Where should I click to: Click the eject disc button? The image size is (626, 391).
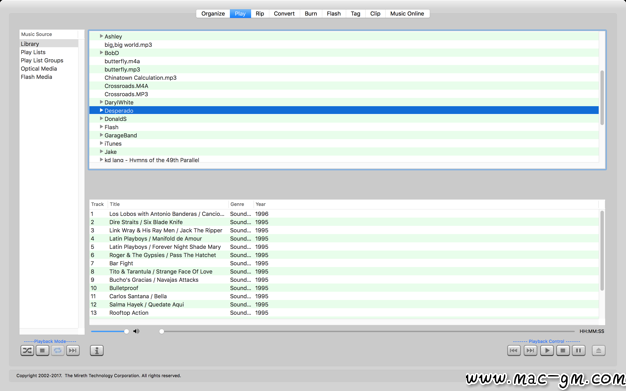[598, 351]
